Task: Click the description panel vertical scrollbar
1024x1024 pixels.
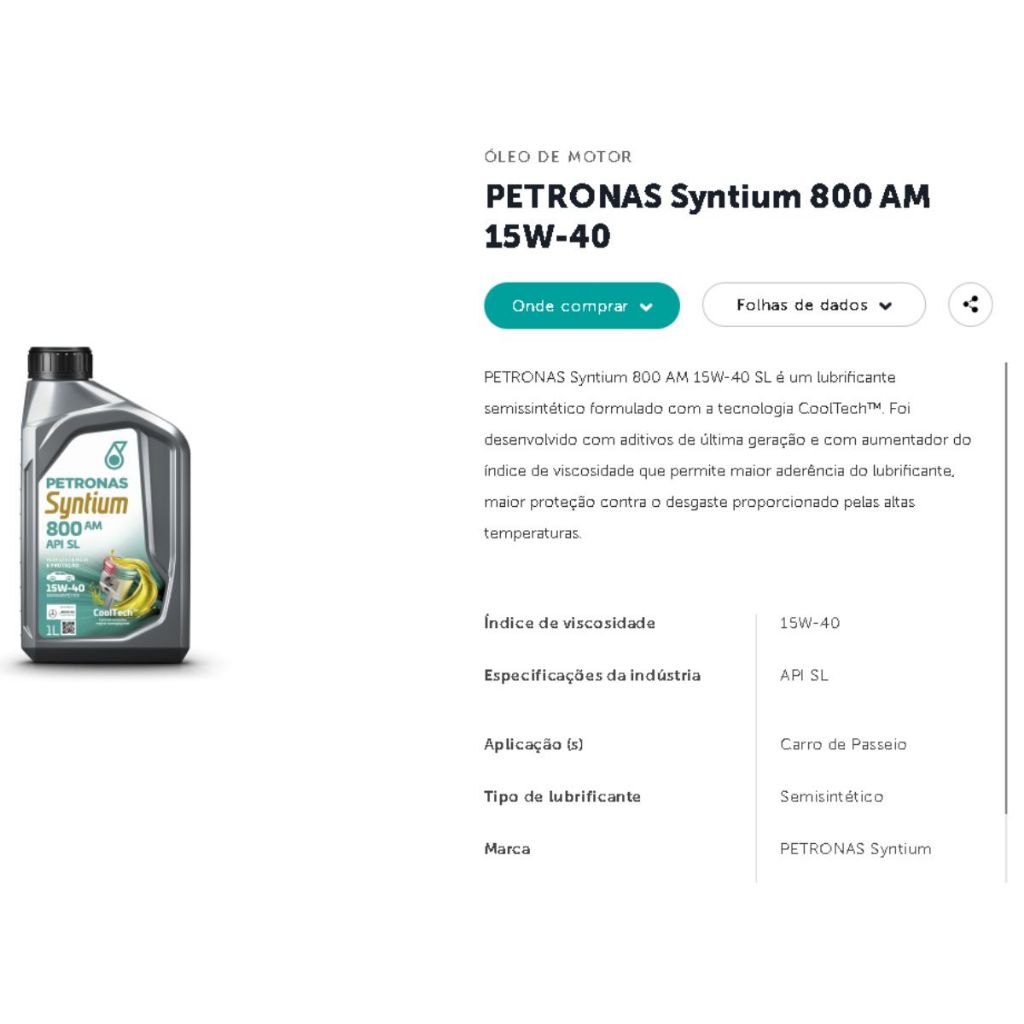Action: (1006, 588)
